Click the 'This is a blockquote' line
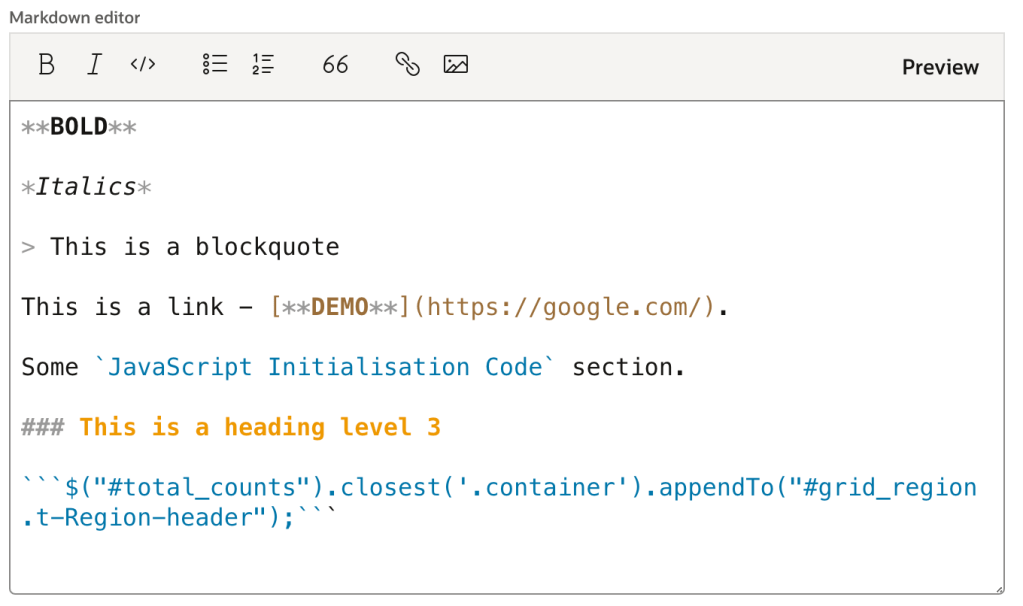Screen dimensions: 1023x606 [x=194, y=247]
